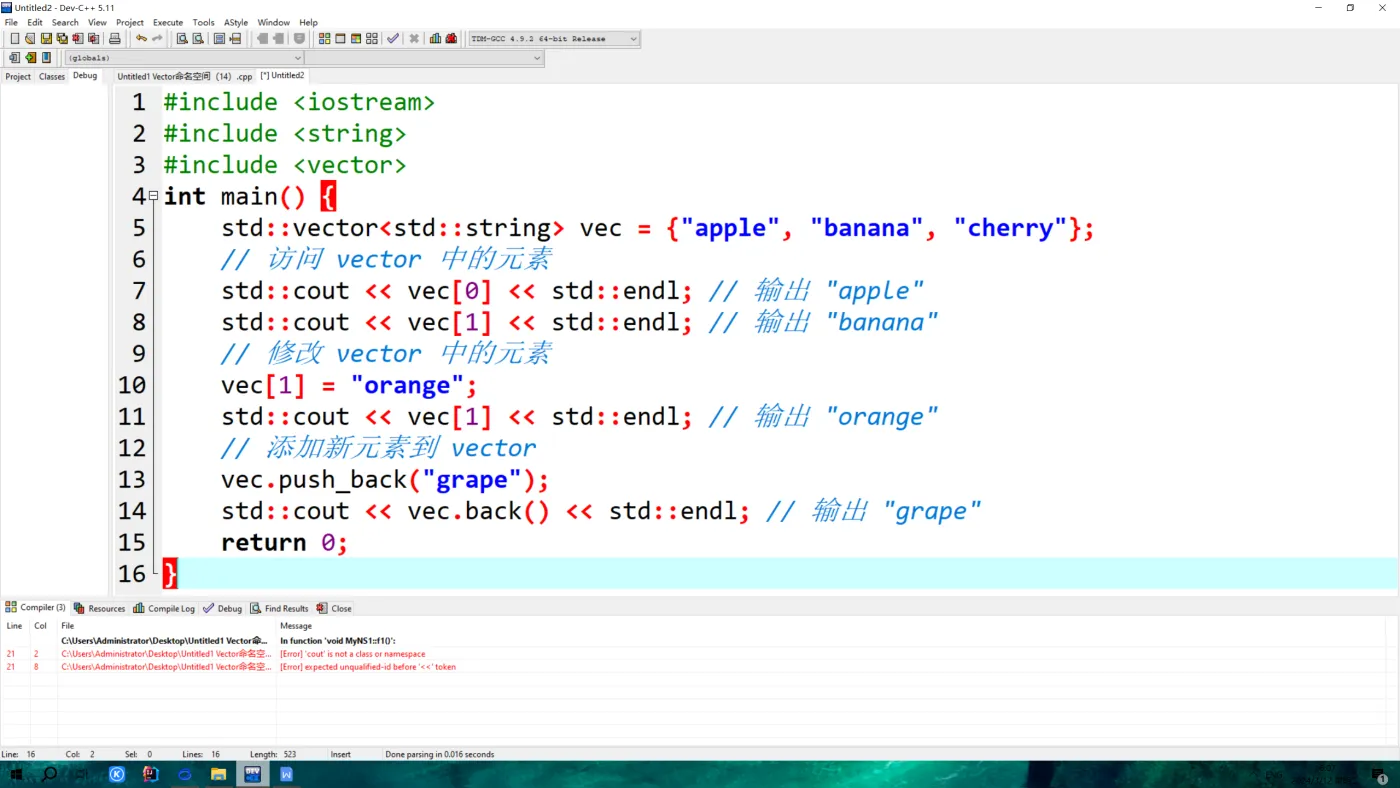The width and height of the screenshot is (1400, 788).
Task: Run the program via toolbar icon
Action: click(x=340, y=39)
